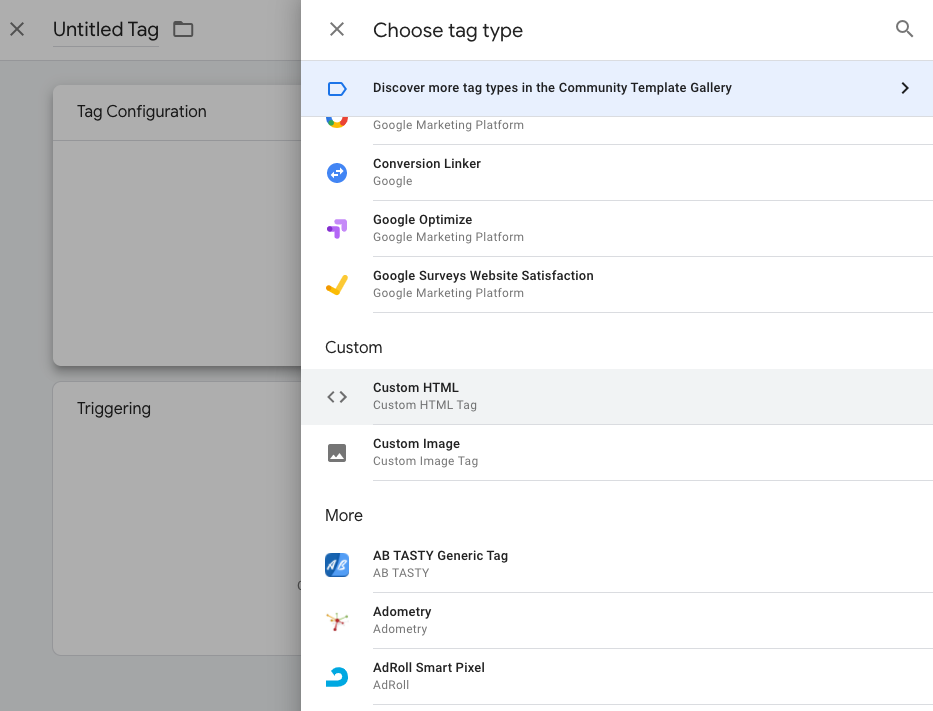The width and height of the screenshot is (933, 711).
Task: Open the tag folder icon
Action: (x=183, y=29)
